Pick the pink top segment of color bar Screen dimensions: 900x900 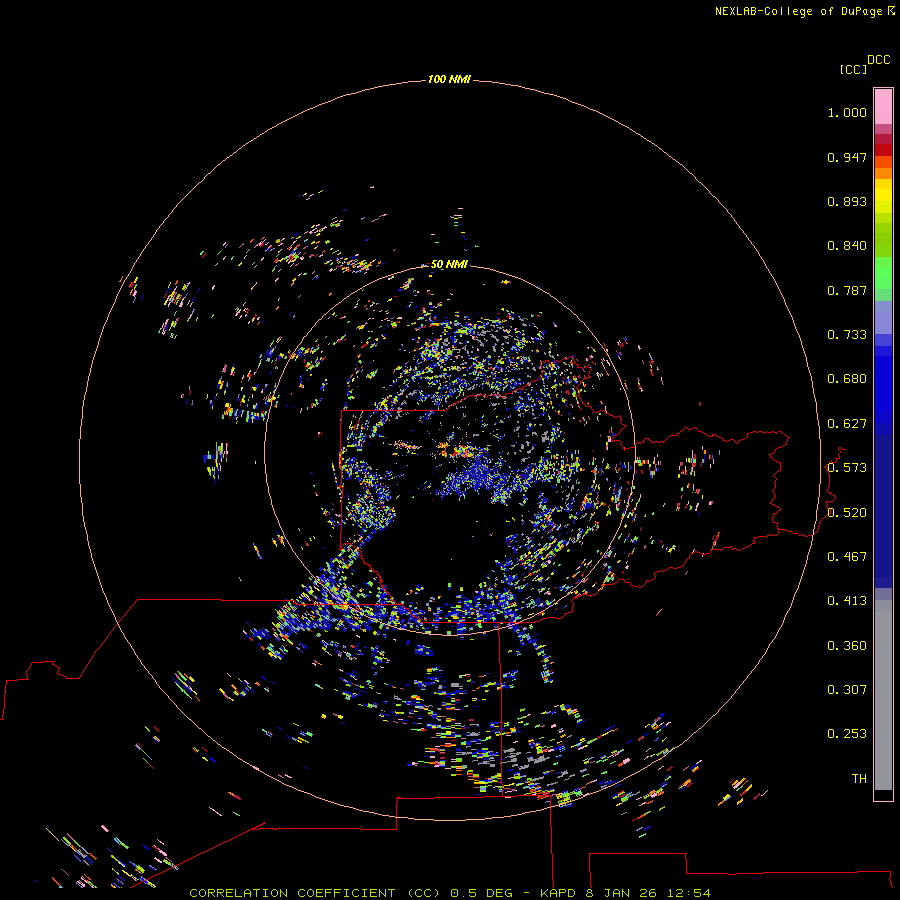883,107
